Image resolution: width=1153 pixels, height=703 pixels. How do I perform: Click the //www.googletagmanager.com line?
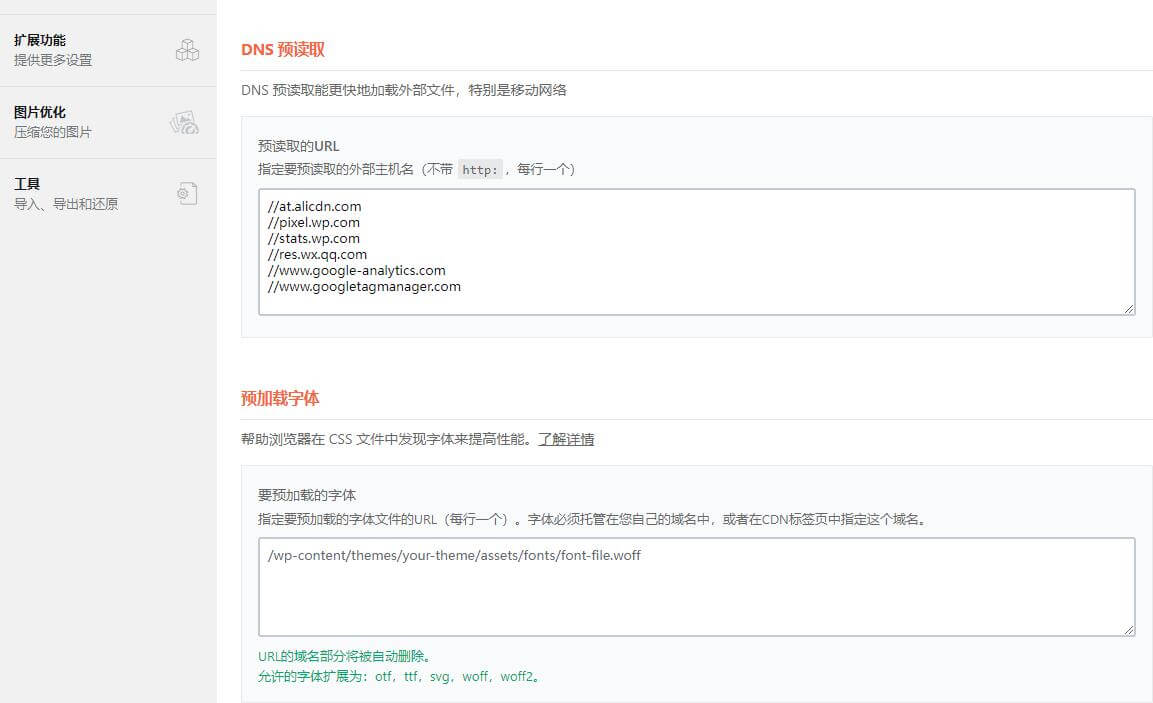[364, 286]
